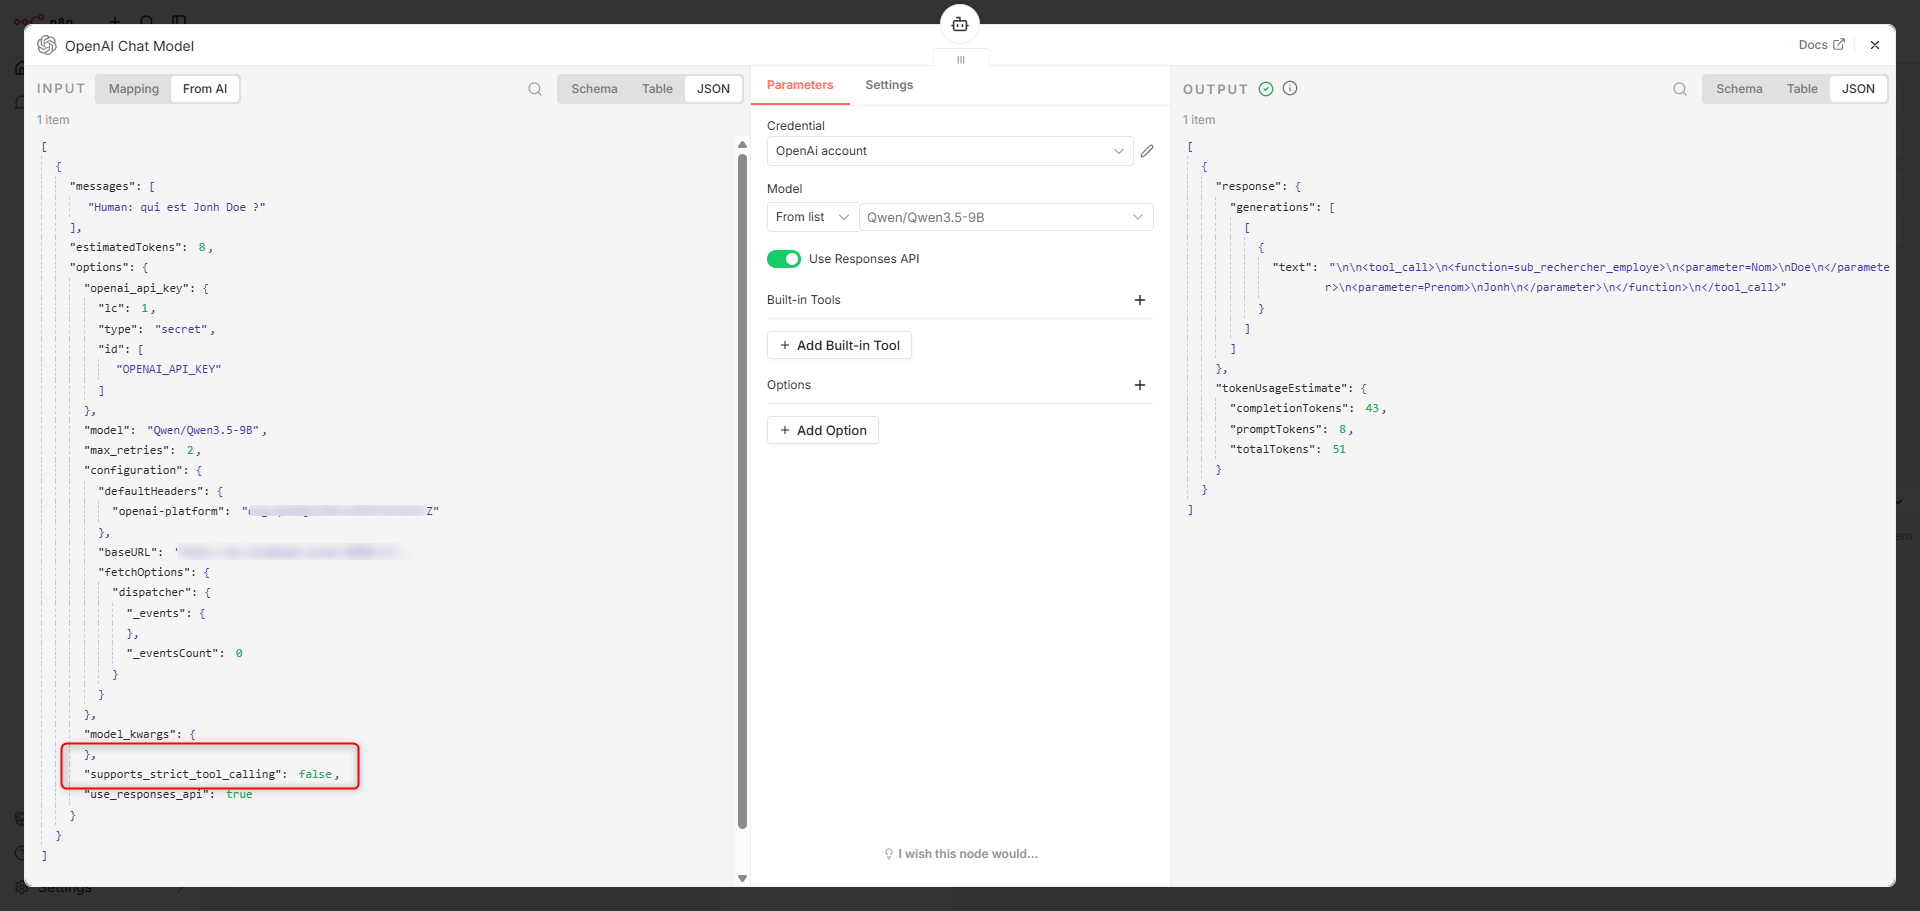Viewport: 1920px width, 911px height.
Task: Click the robot icon at top center
Action: [x=959, y=24]
